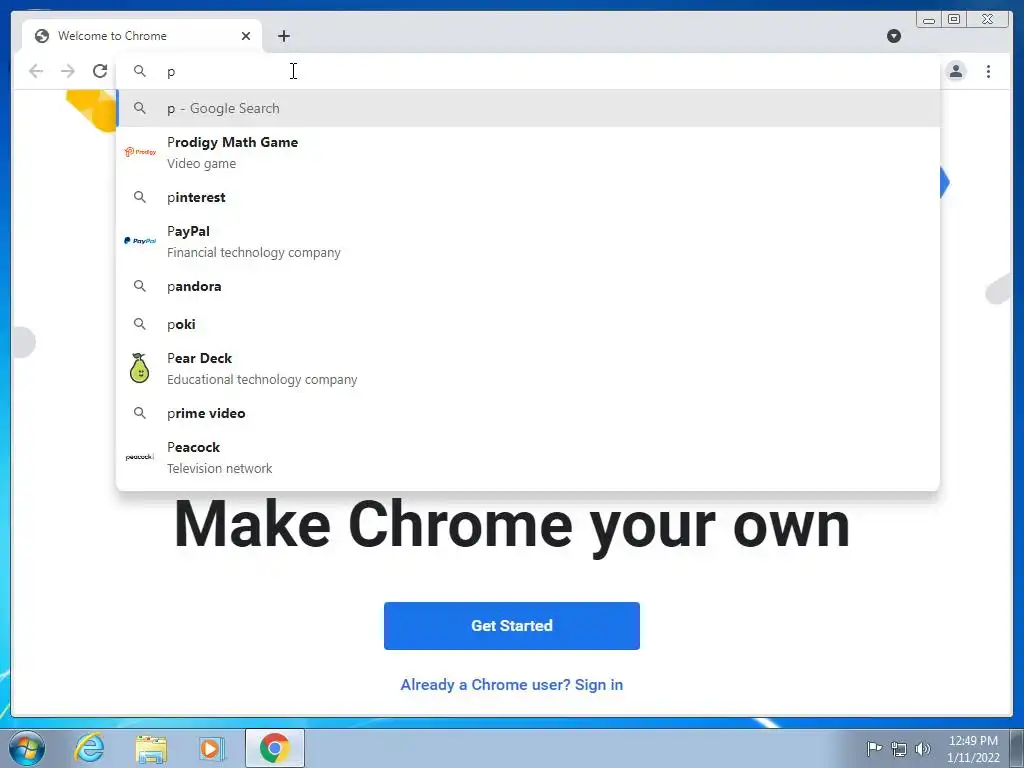
Task: Click the Television network subtitle
Action: 219,468
